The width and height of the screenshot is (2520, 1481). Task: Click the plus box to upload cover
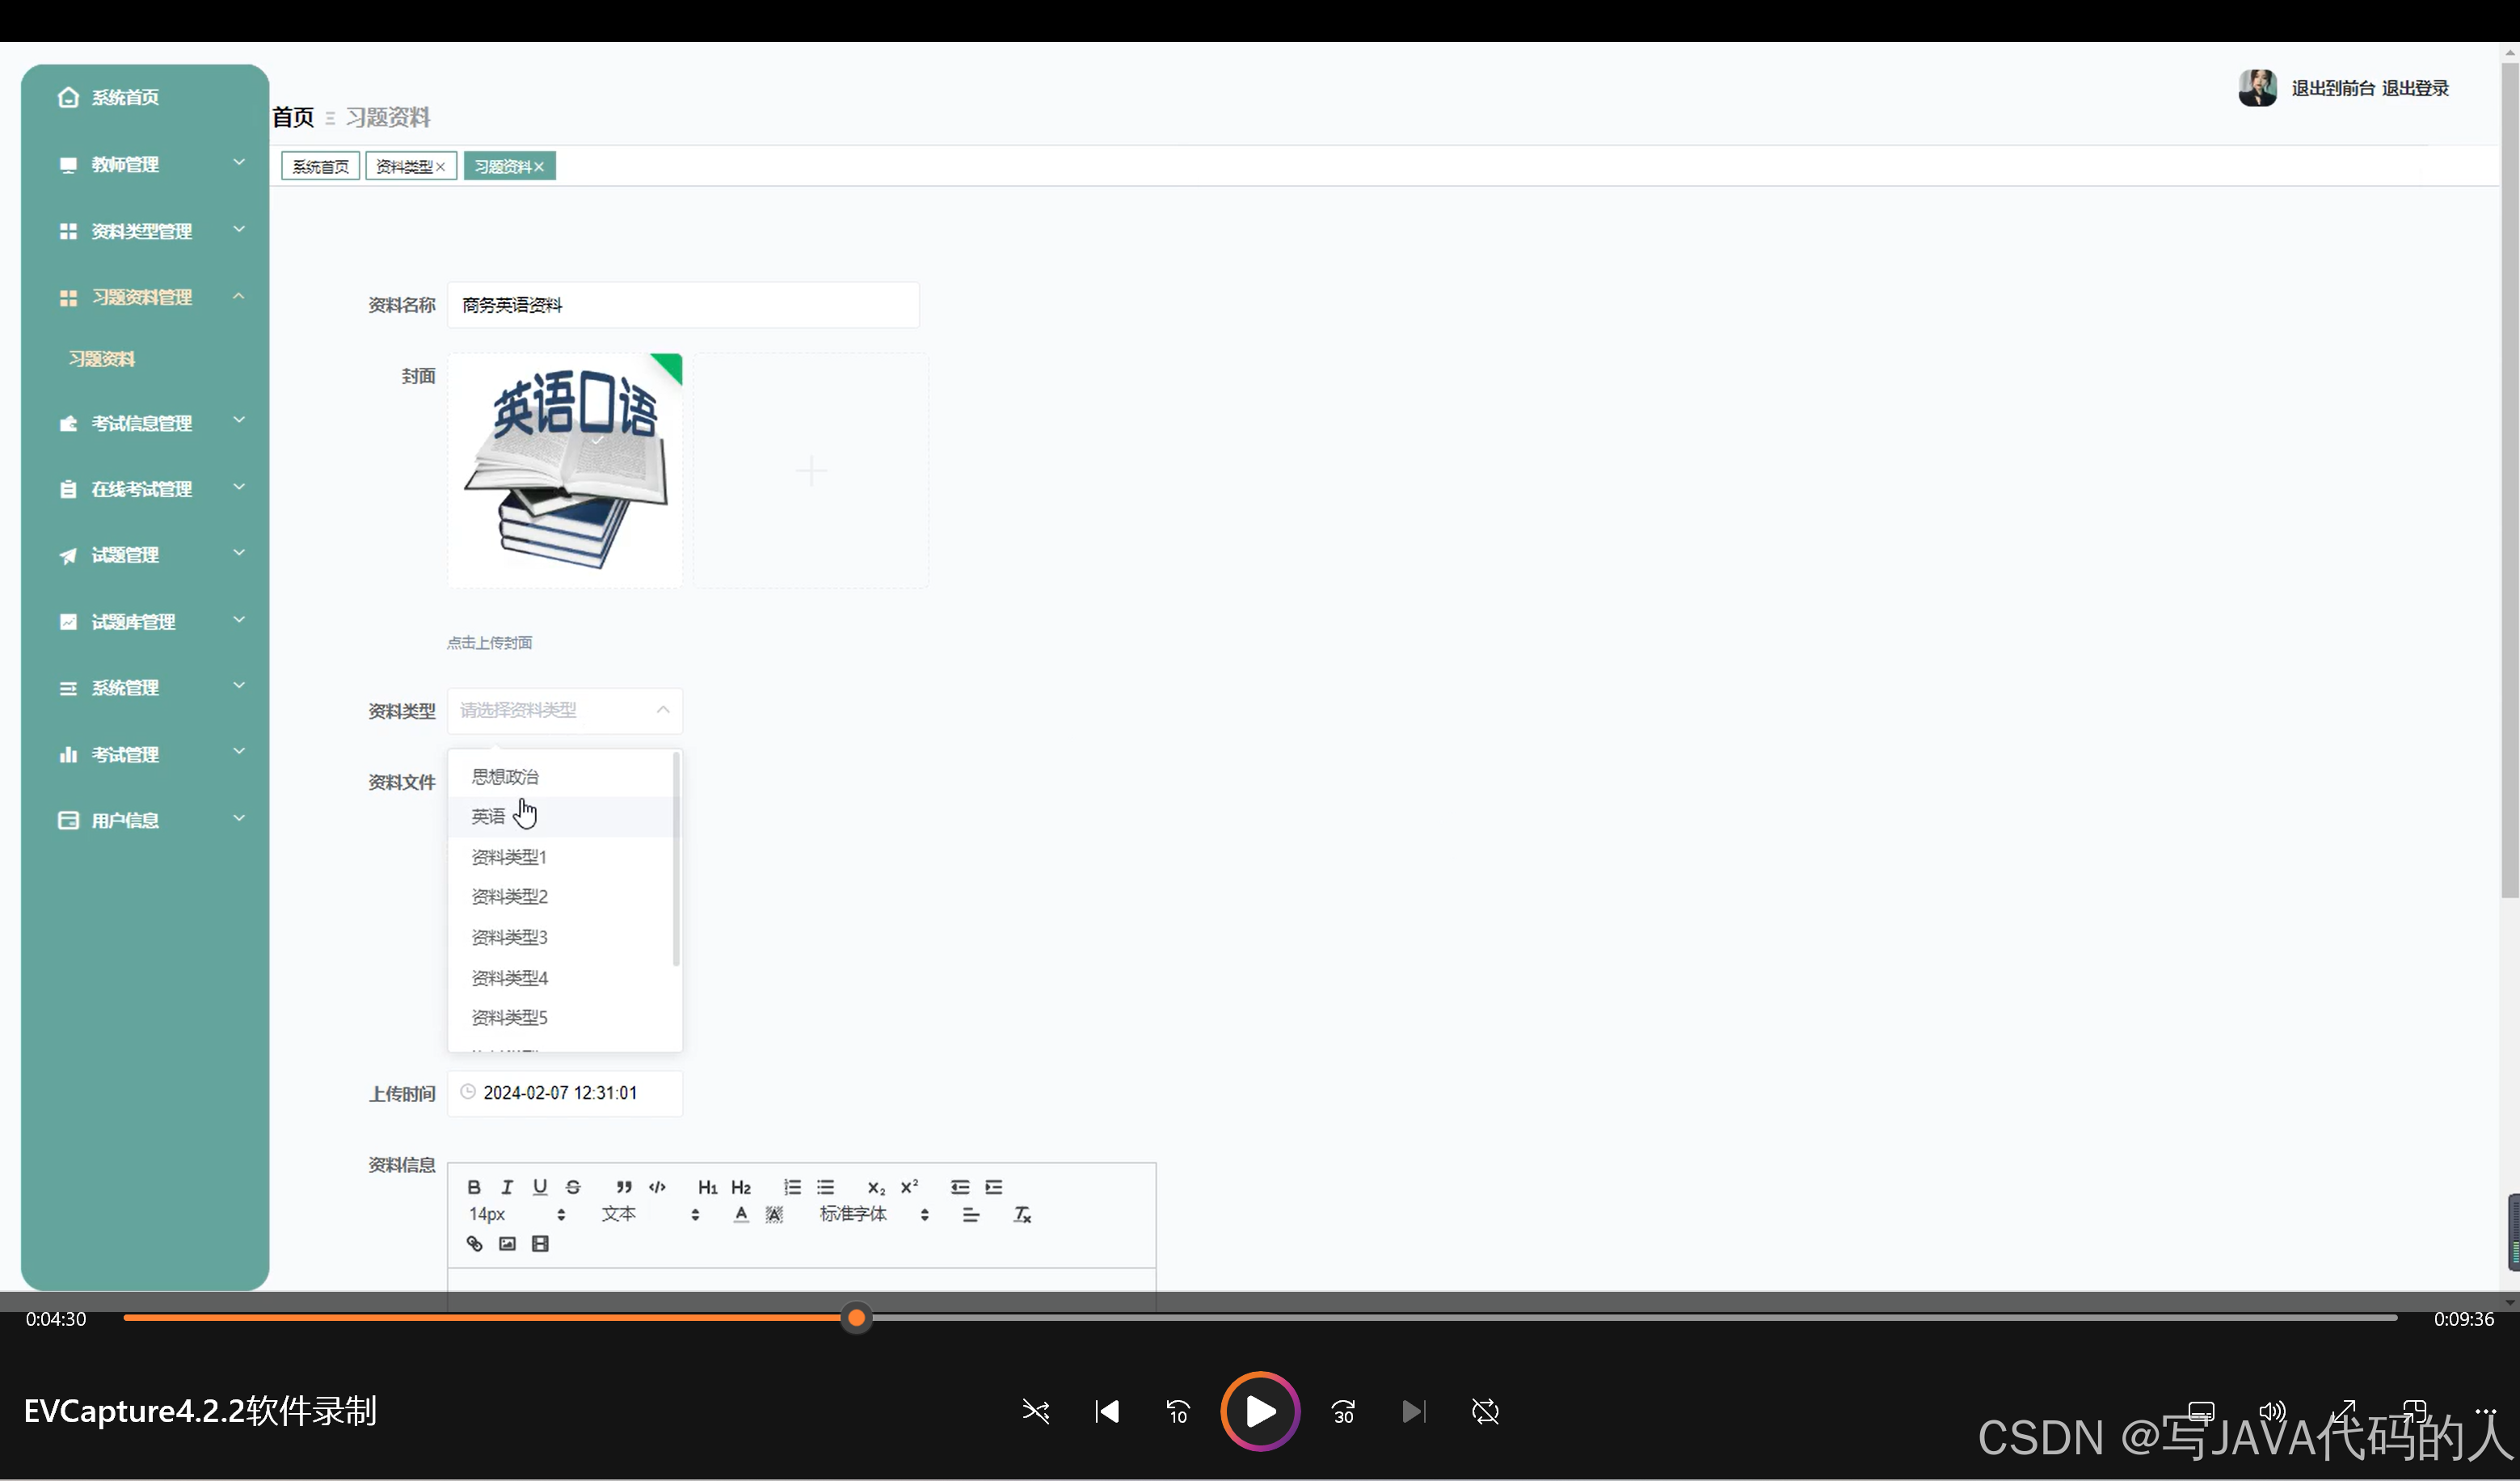pos(811,470)
